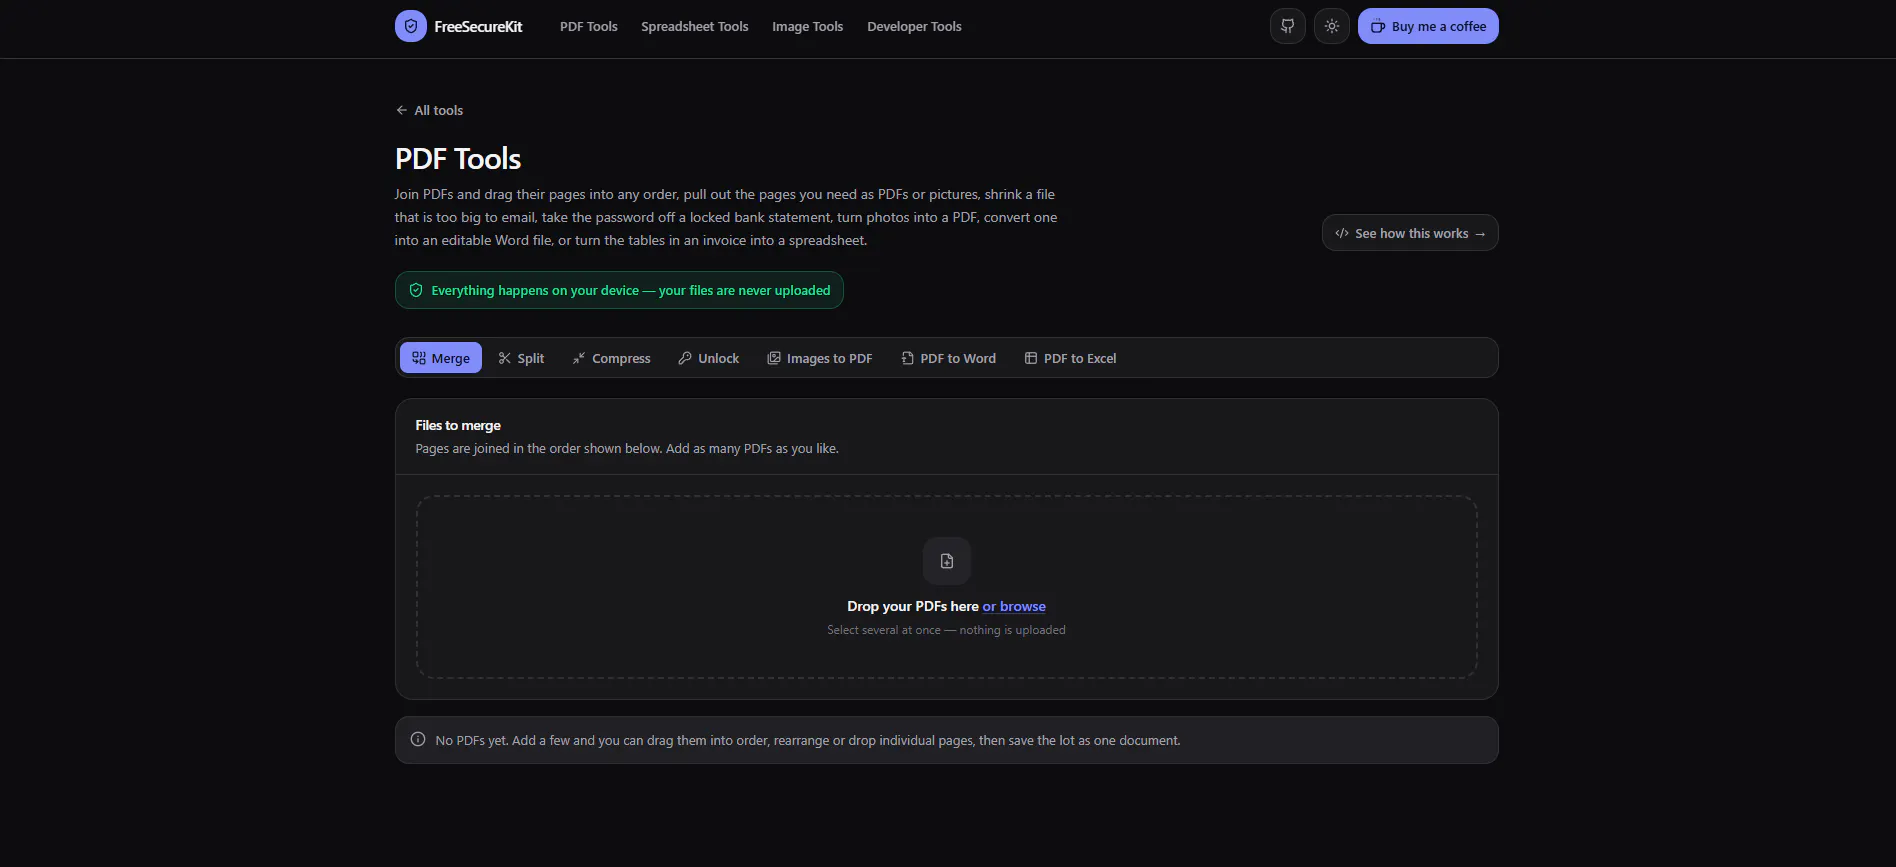Click the 'Pages are joined in the order' text

(x=627, y=448)
